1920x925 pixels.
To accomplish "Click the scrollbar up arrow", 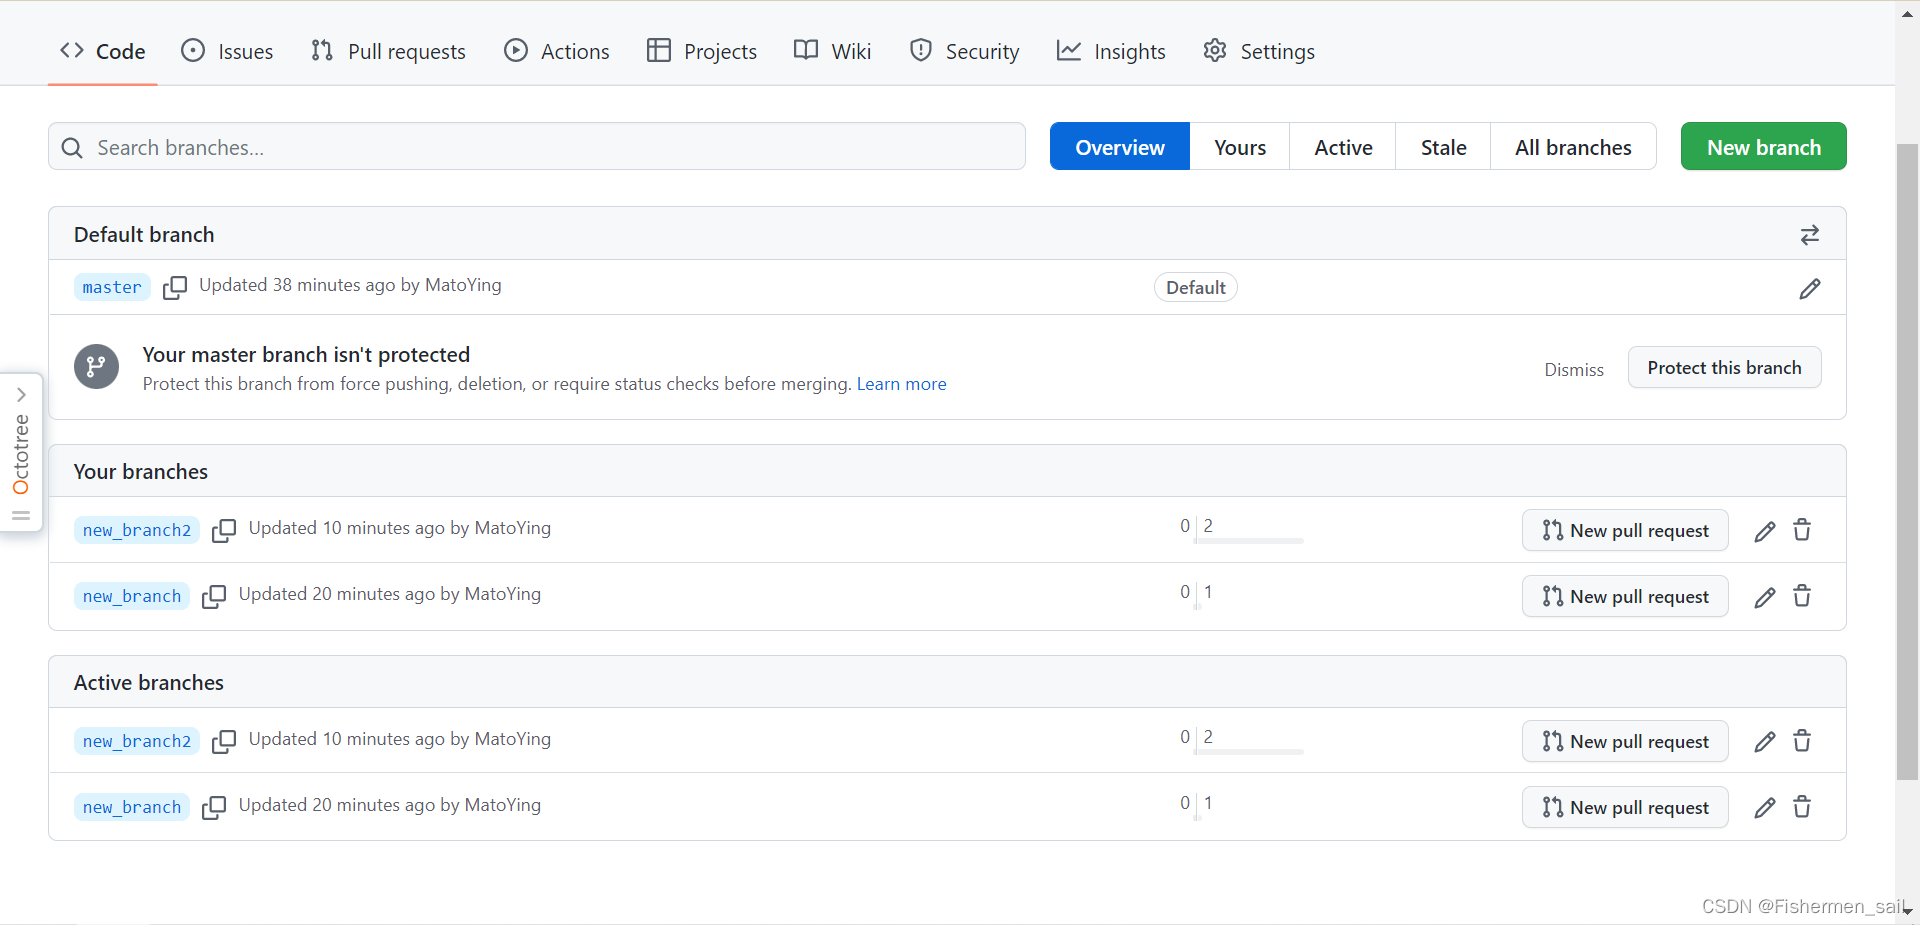I will coord(1907,13).
